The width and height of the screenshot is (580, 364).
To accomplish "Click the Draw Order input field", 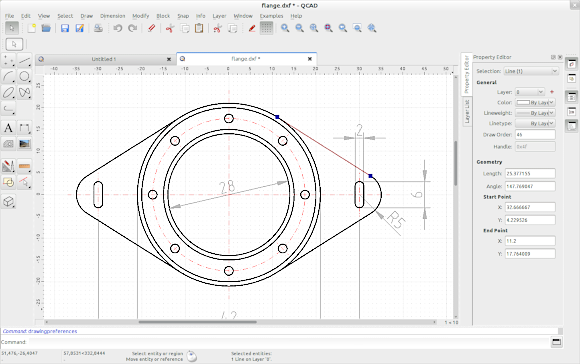I will click(535, 135).
